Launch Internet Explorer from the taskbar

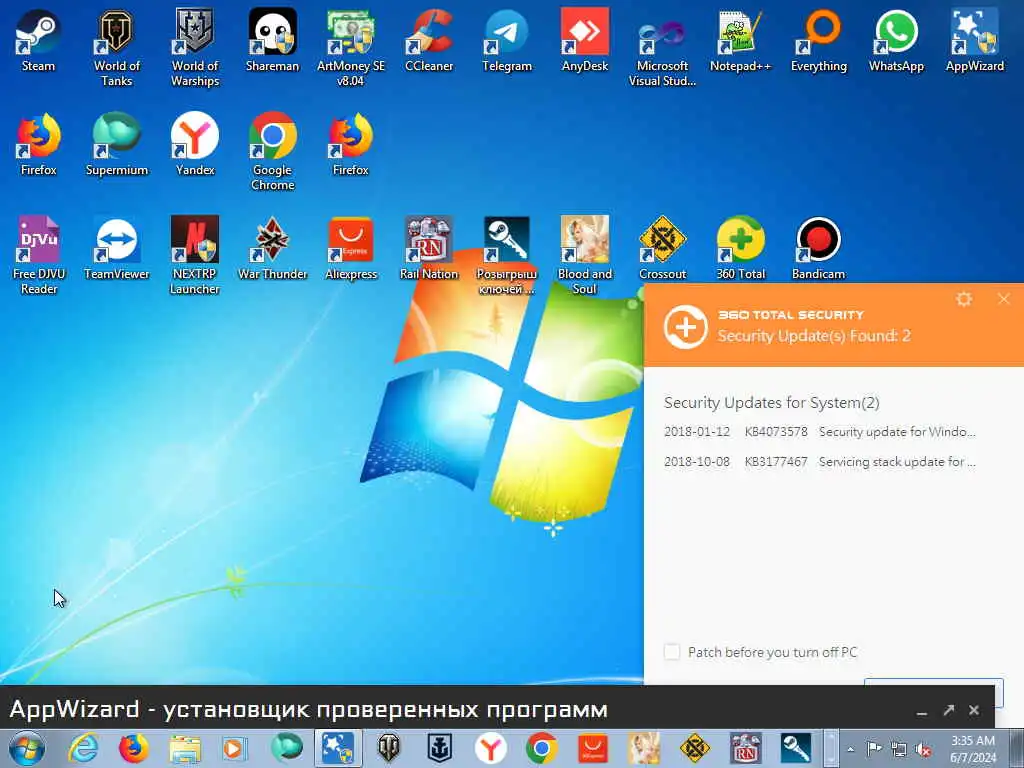pos(84,748)
